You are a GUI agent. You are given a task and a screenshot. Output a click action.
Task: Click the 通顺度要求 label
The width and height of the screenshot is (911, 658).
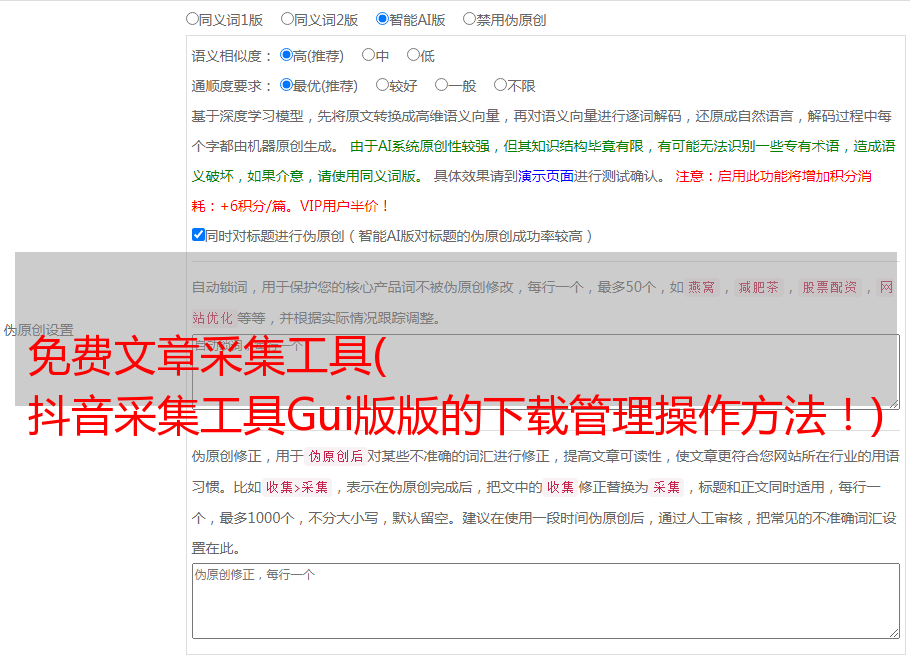tap(232, 86)
